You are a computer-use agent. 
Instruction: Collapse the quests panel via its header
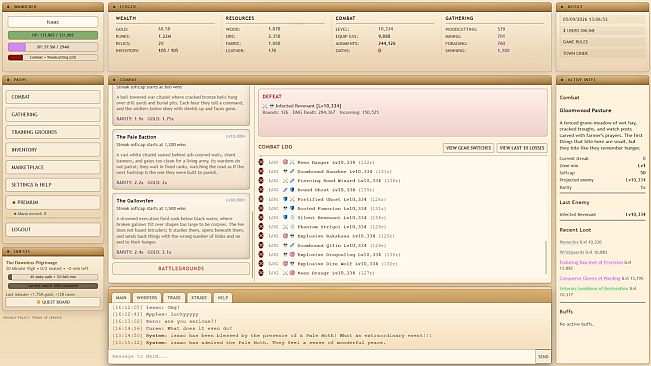[x=53, y=251]
